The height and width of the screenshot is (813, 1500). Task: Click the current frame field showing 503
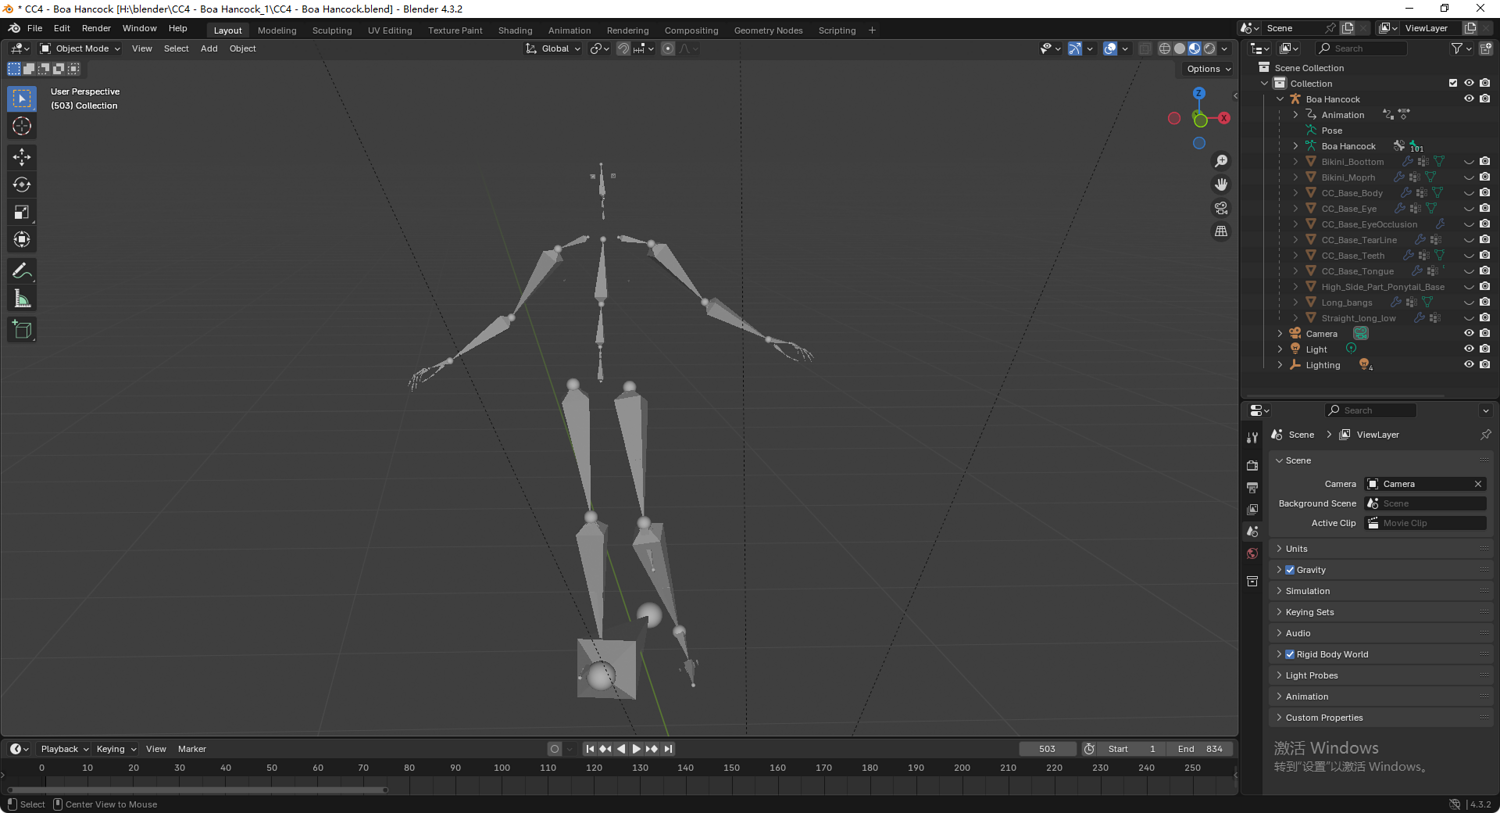[1047, 749]
